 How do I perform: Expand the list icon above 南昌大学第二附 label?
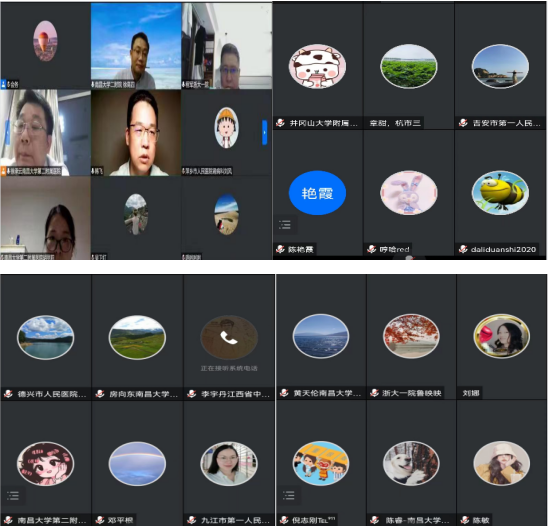13,496
